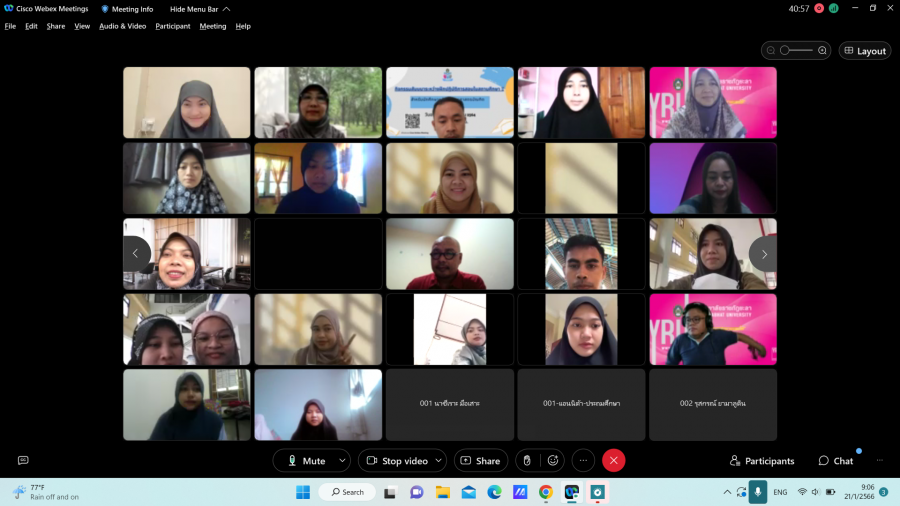Adjust the video grid zoom slider

(787, 50)
